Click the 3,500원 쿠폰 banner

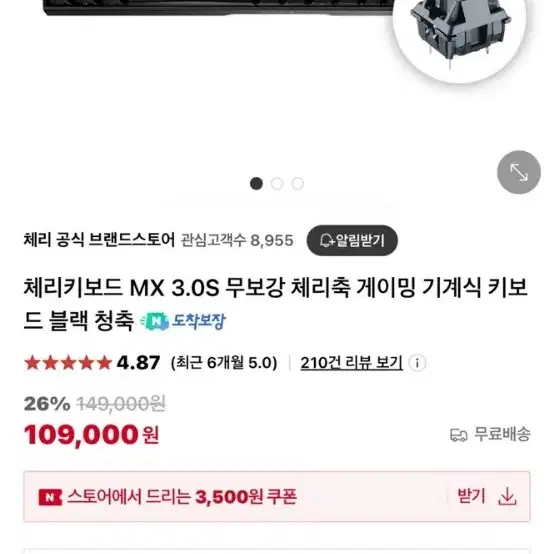tap(277, 496)
